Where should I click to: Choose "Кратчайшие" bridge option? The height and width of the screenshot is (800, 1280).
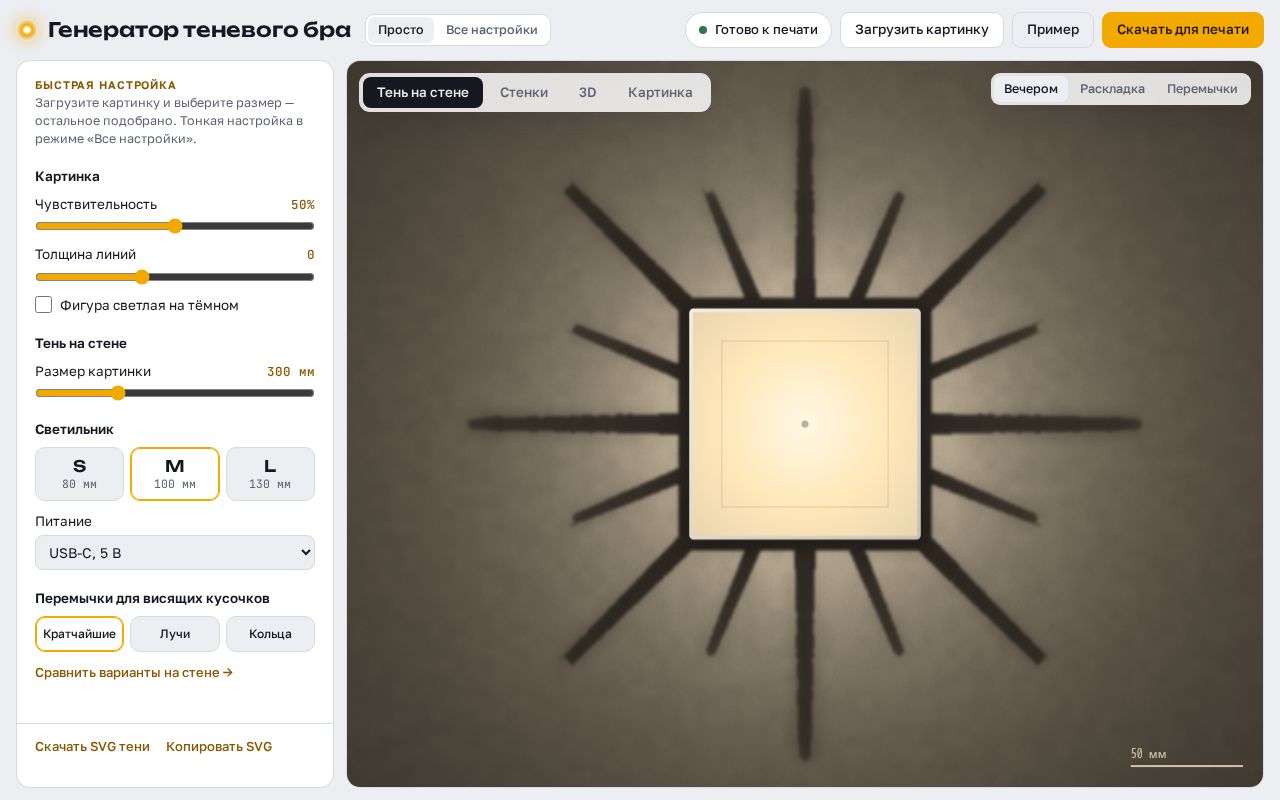click(x=80, y=634)
